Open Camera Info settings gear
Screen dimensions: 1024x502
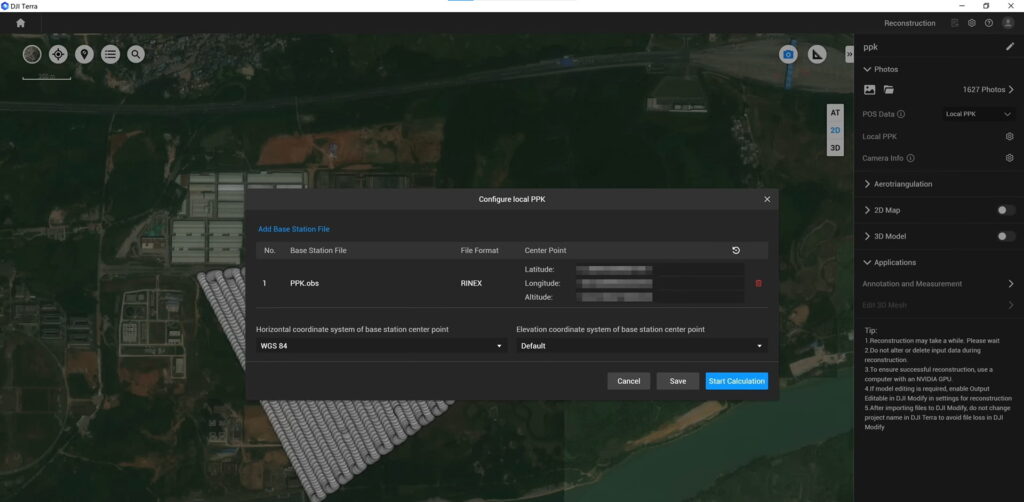click(x=1010, y=158)
